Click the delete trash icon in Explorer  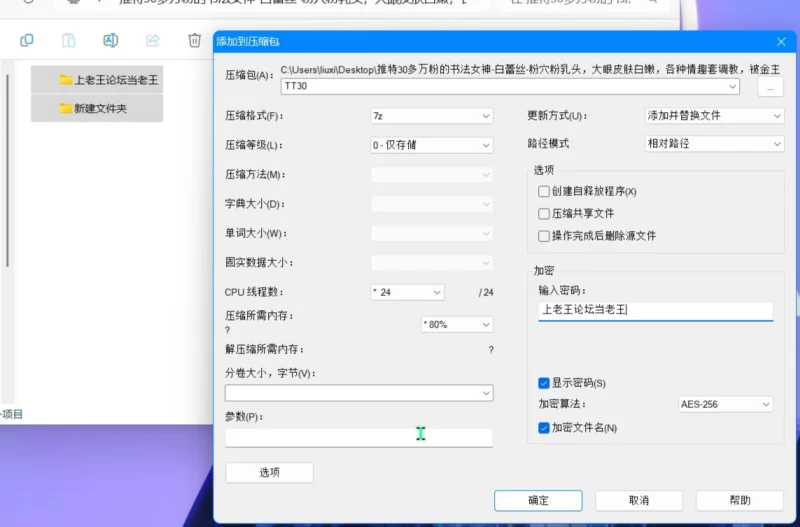tap(194, 40)
